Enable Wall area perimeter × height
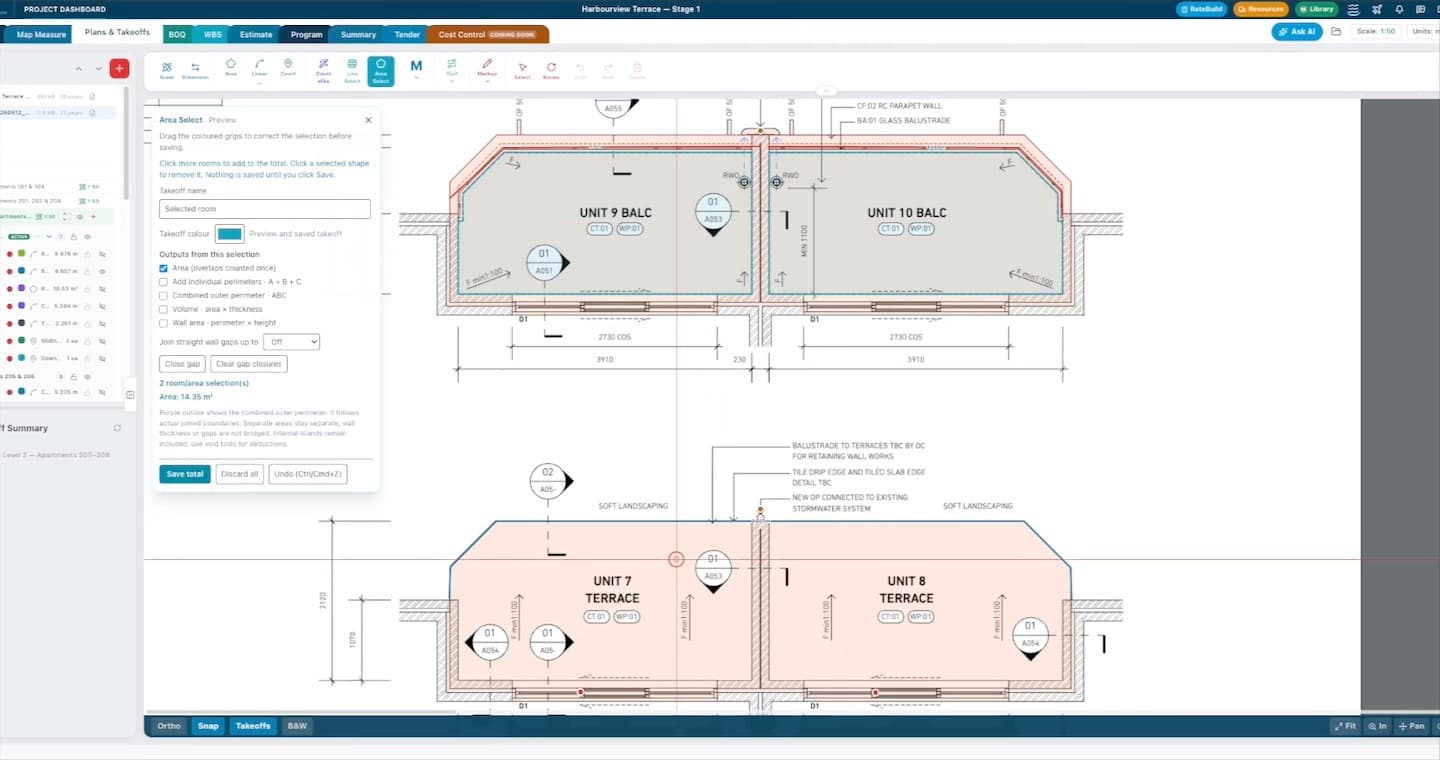Screen dimensions: 1440x760 [163, 323]
